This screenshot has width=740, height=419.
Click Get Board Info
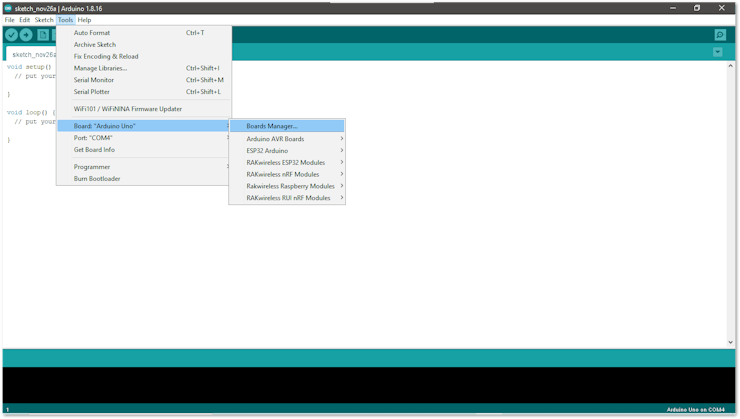pos(144,150)
